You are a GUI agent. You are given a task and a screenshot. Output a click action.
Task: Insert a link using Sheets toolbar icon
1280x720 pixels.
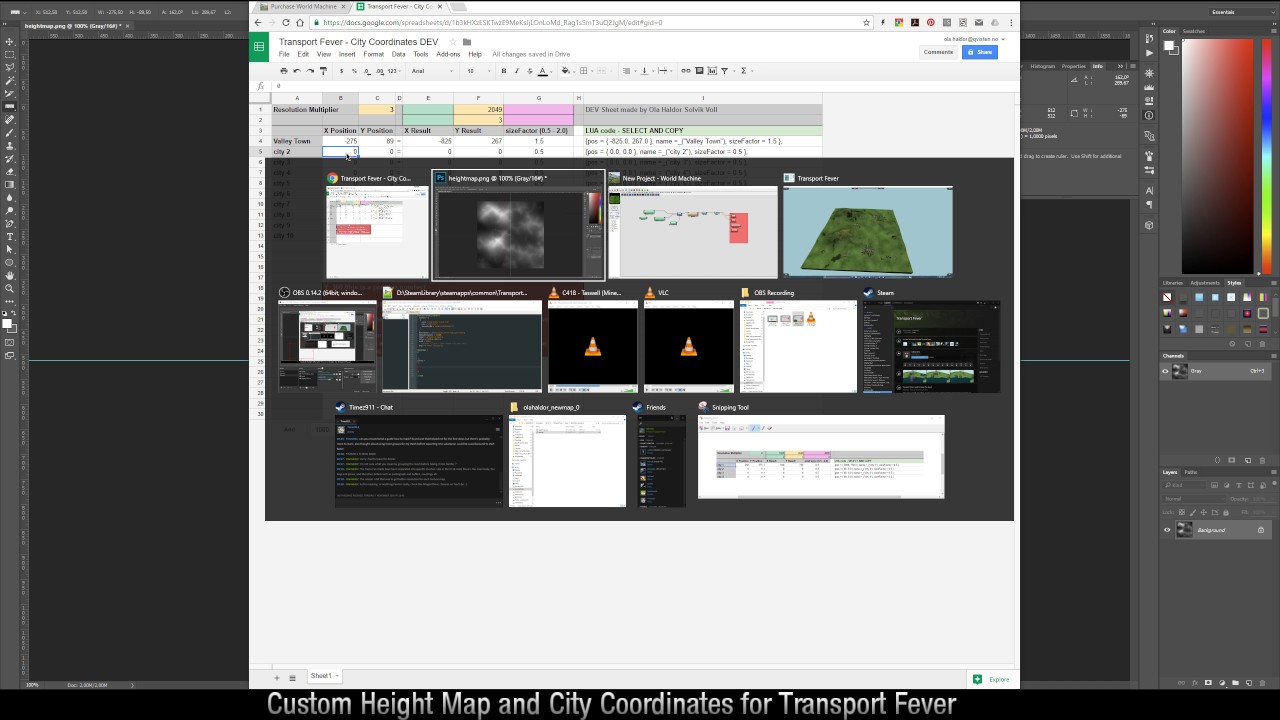686,71
